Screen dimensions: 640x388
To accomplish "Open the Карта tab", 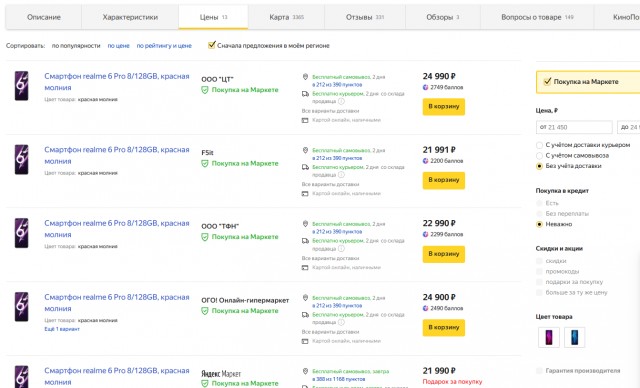I will (x=286, y=17).
